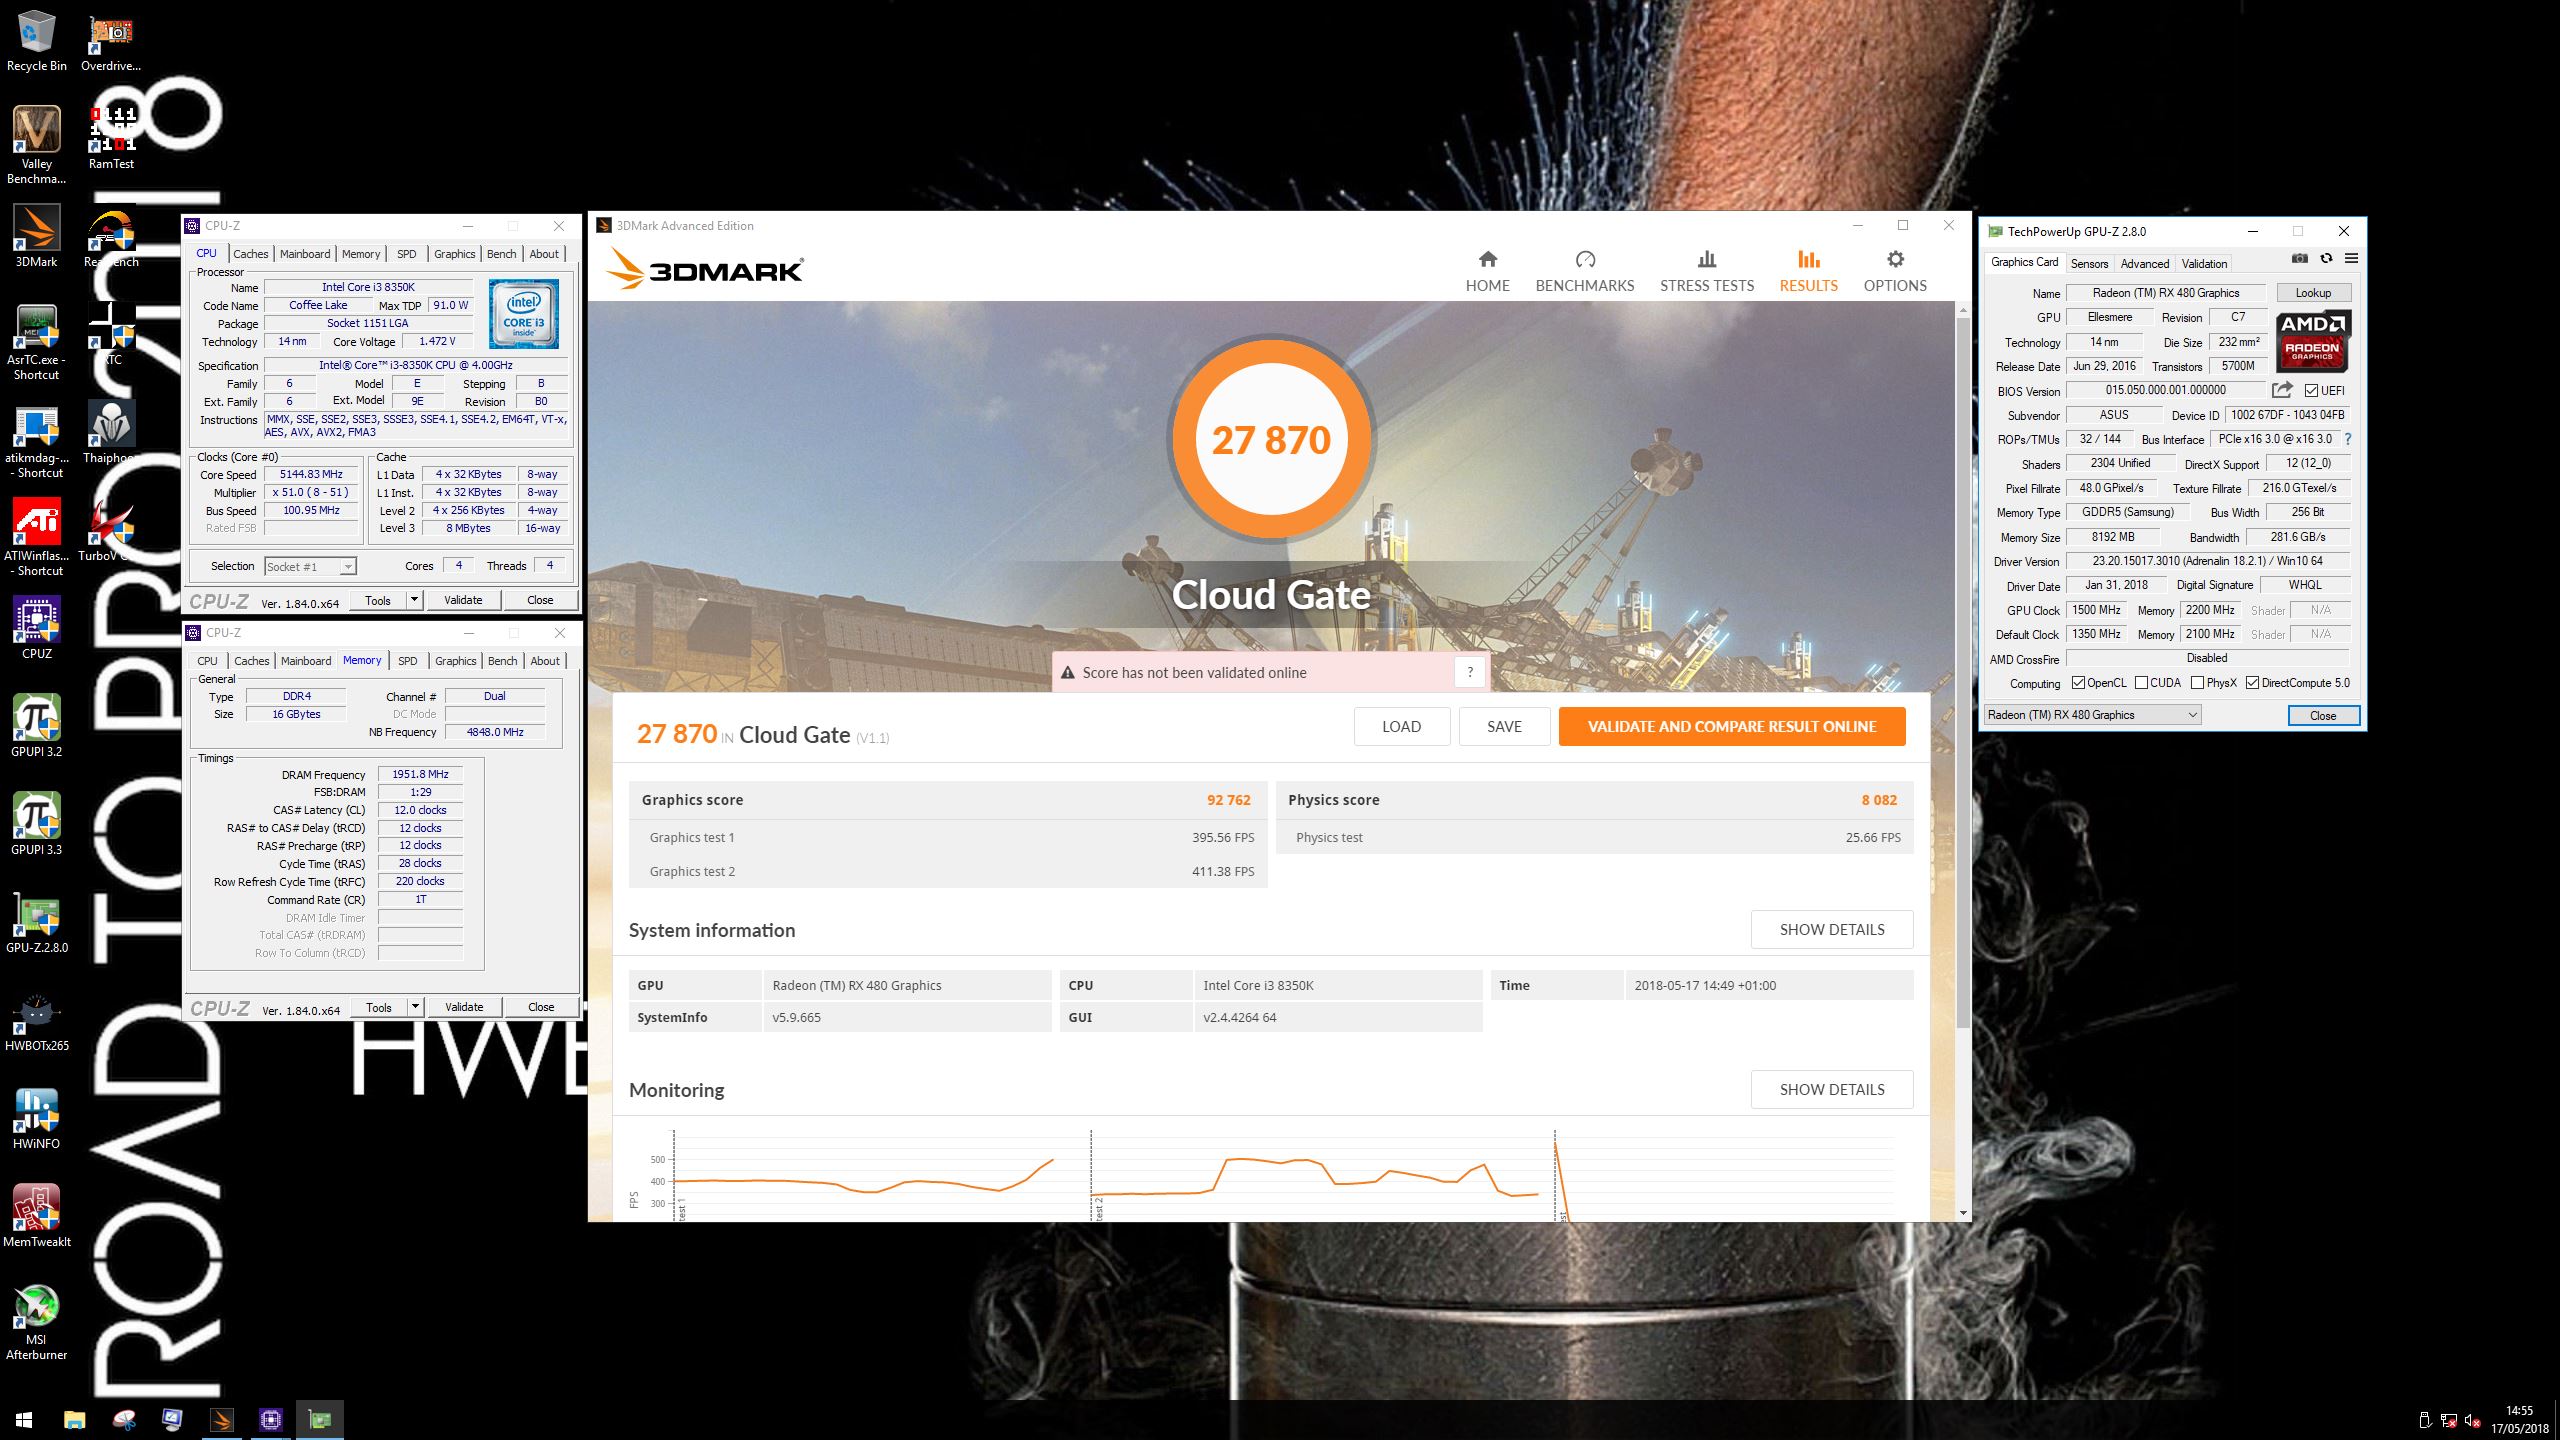Open the GPUPI 3.2 desktop icon
2560x1440 pixels.
(x=37, y=726)
